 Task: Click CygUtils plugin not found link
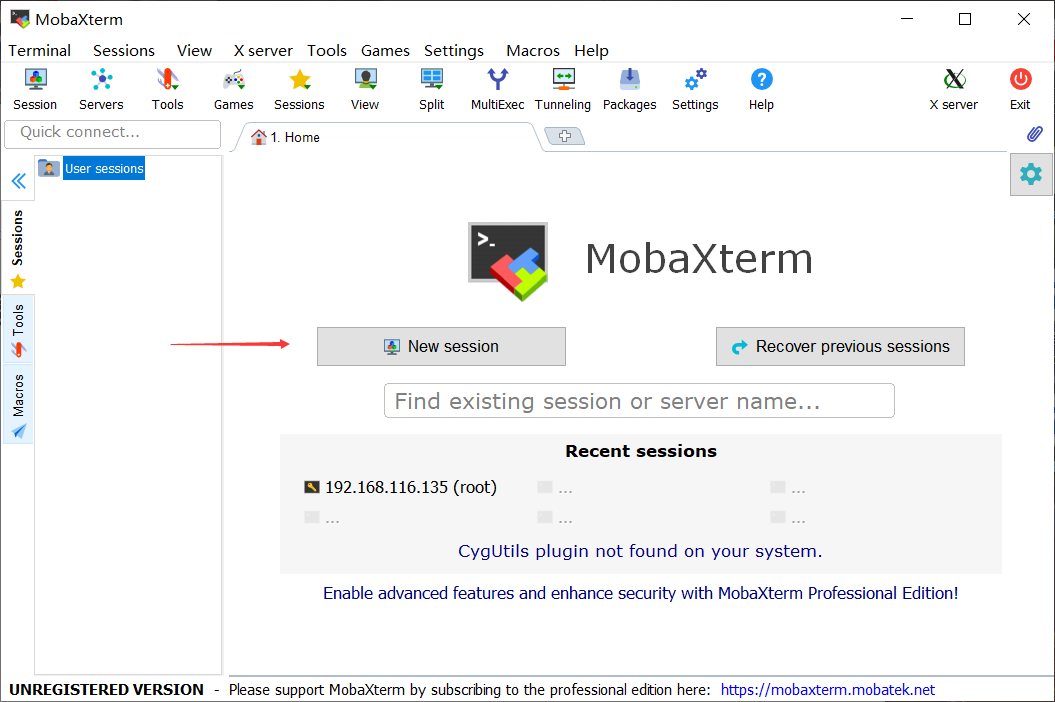pyautogui.click(x=640, y=551)
